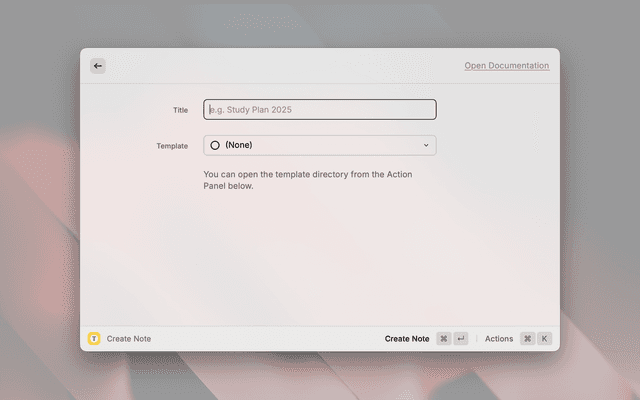This screenshot has height=400, width=640.
Task: Open the Documentation link
Action: tap(506, 66)
